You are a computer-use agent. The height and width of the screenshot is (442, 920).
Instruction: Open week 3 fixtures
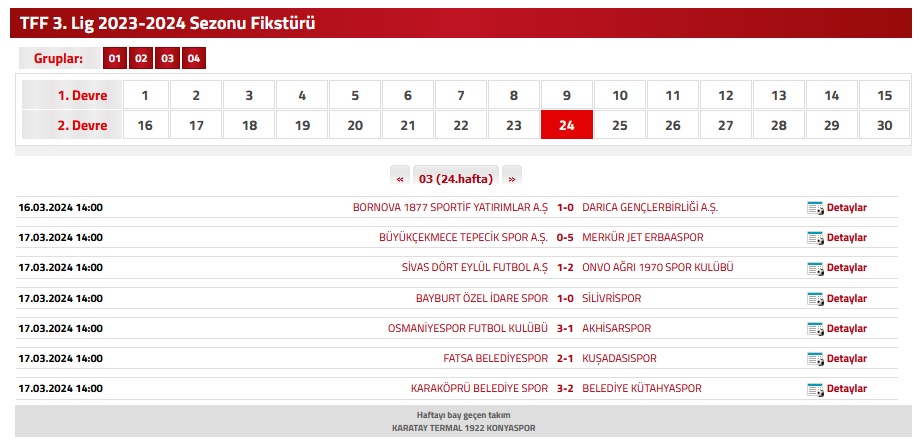click(249, 95)
